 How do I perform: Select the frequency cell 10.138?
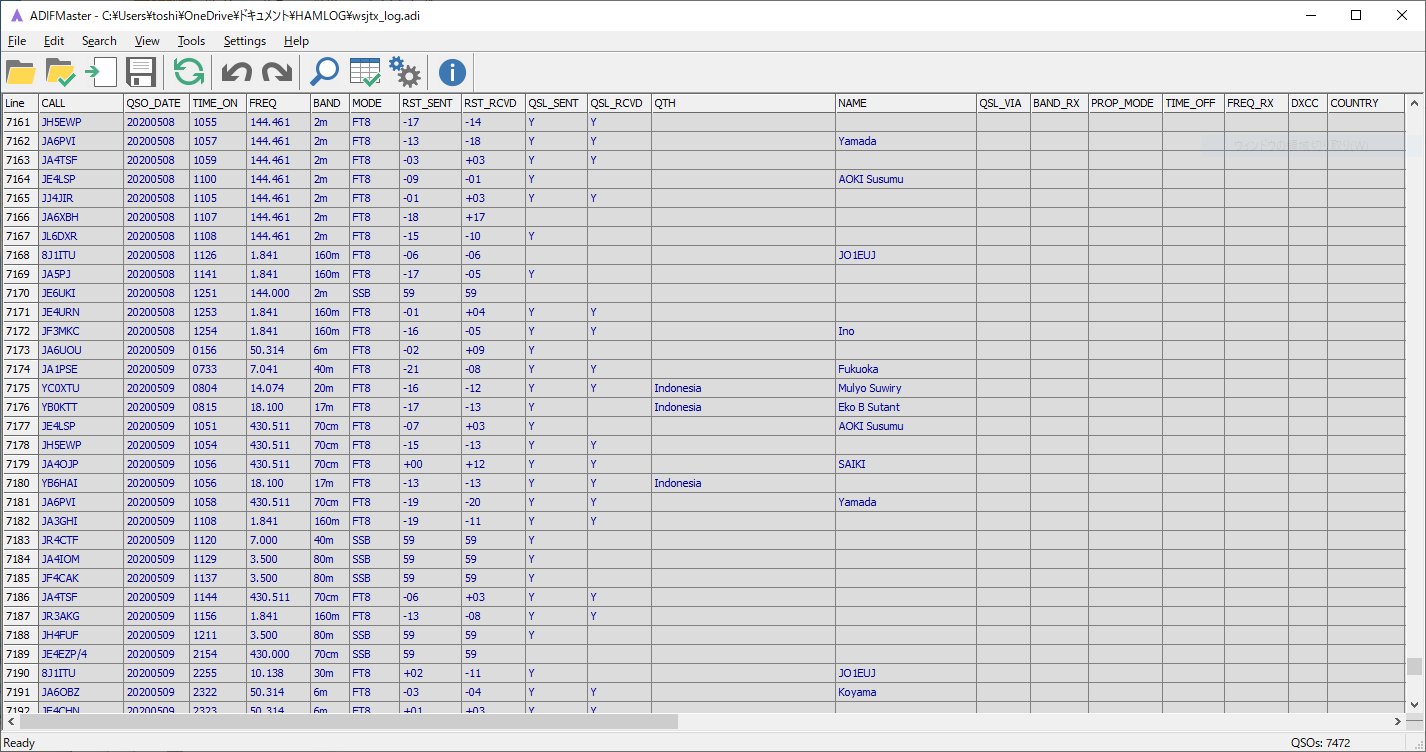coord(278,673)
